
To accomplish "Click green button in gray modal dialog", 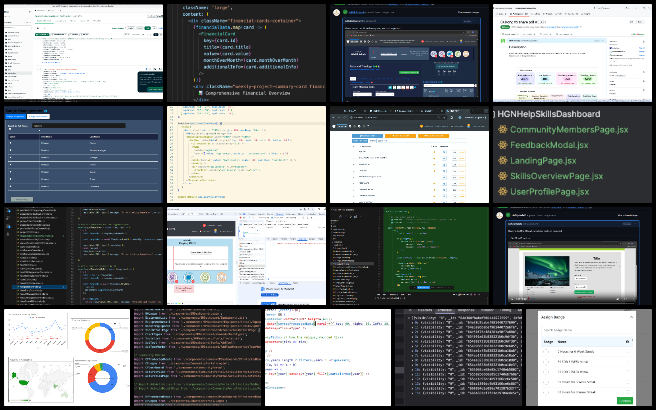I will 625,400.
